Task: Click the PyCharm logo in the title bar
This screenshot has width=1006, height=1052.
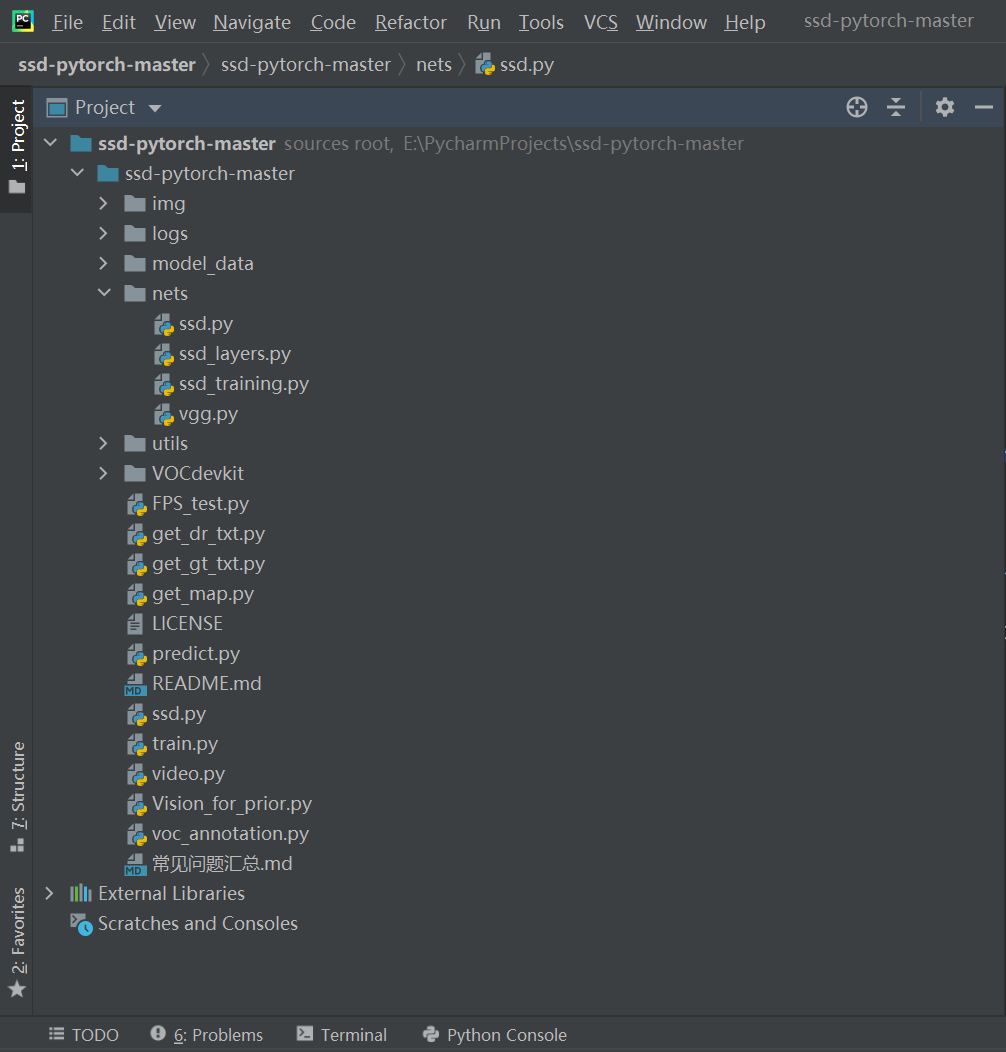Action: tap(22, 21)
